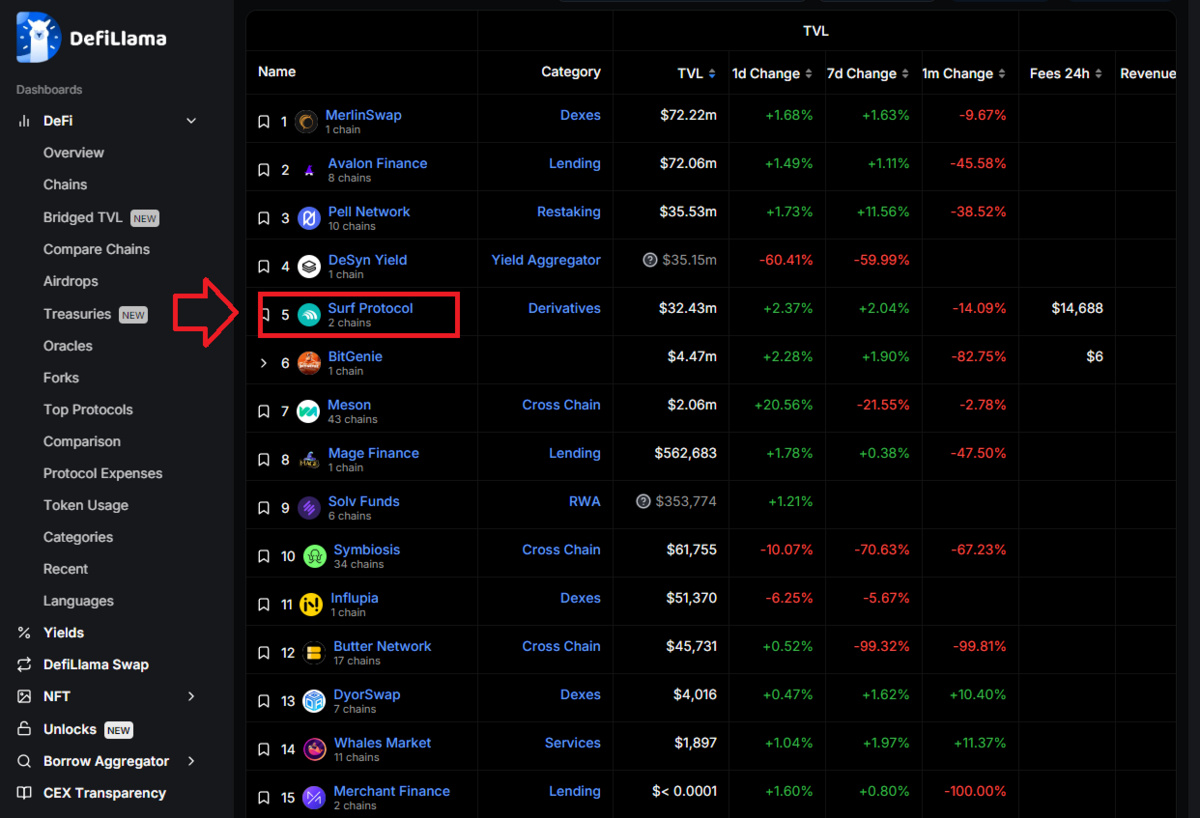The height and width of the screenshot is (818, 1200).
Task: Open the Restaking category link
Action: 569,212
